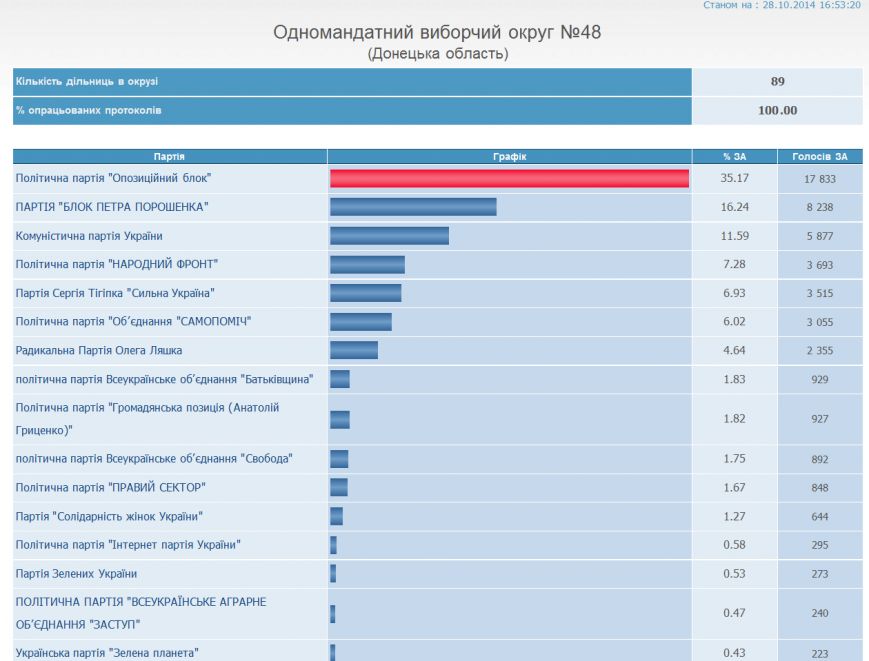Select the 1.82 percentage value

point(734,419)
